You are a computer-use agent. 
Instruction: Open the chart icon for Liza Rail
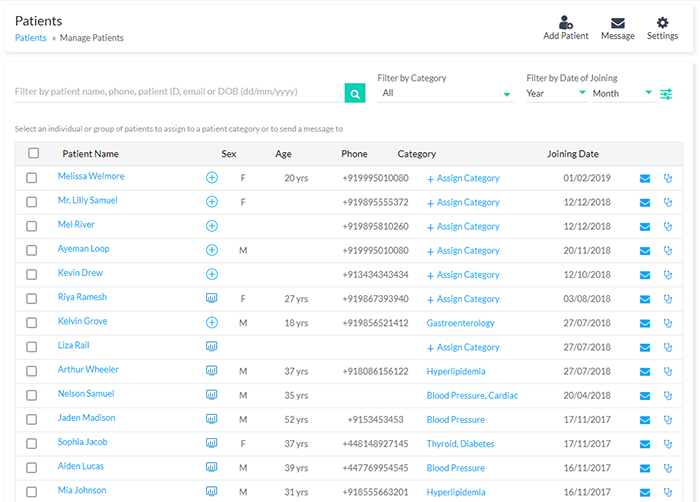(x=212, y=346)
